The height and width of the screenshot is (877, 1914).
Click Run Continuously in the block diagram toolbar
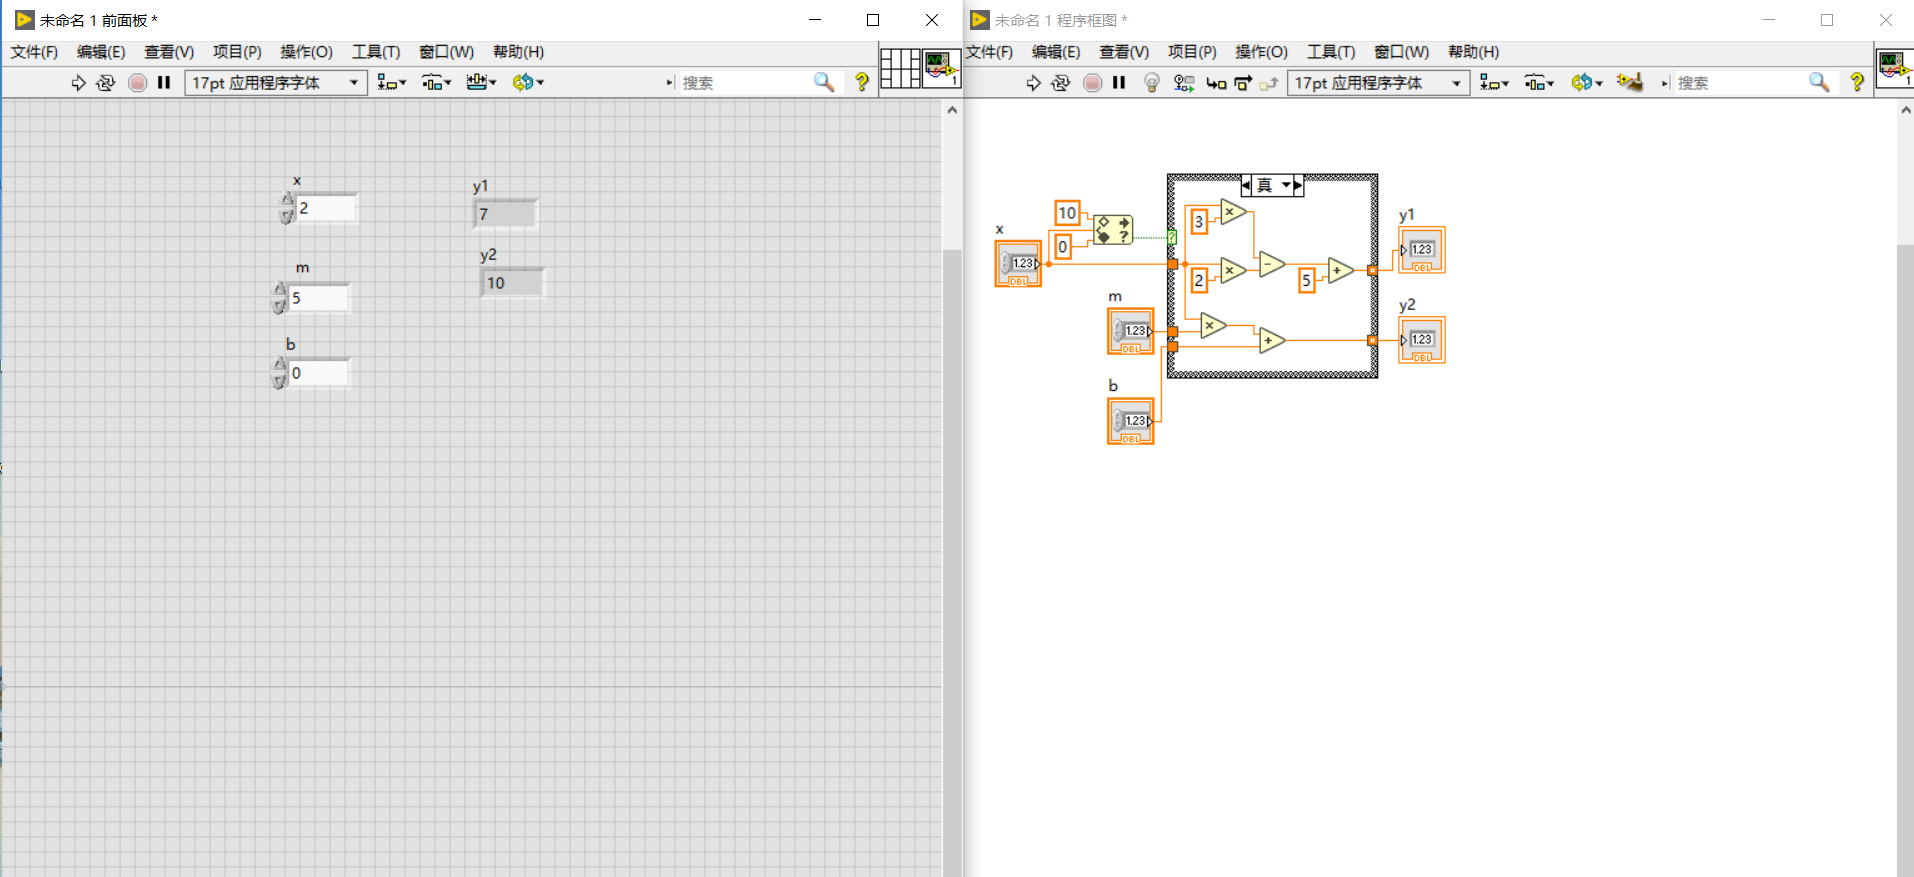(1061, 83)
